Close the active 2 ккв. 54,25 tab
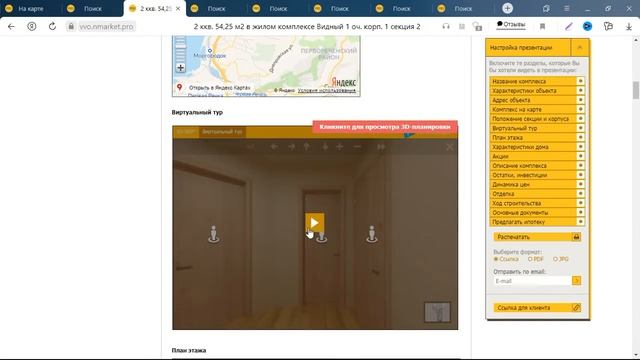This screenshot has width=640, height=360. point(178,9)
